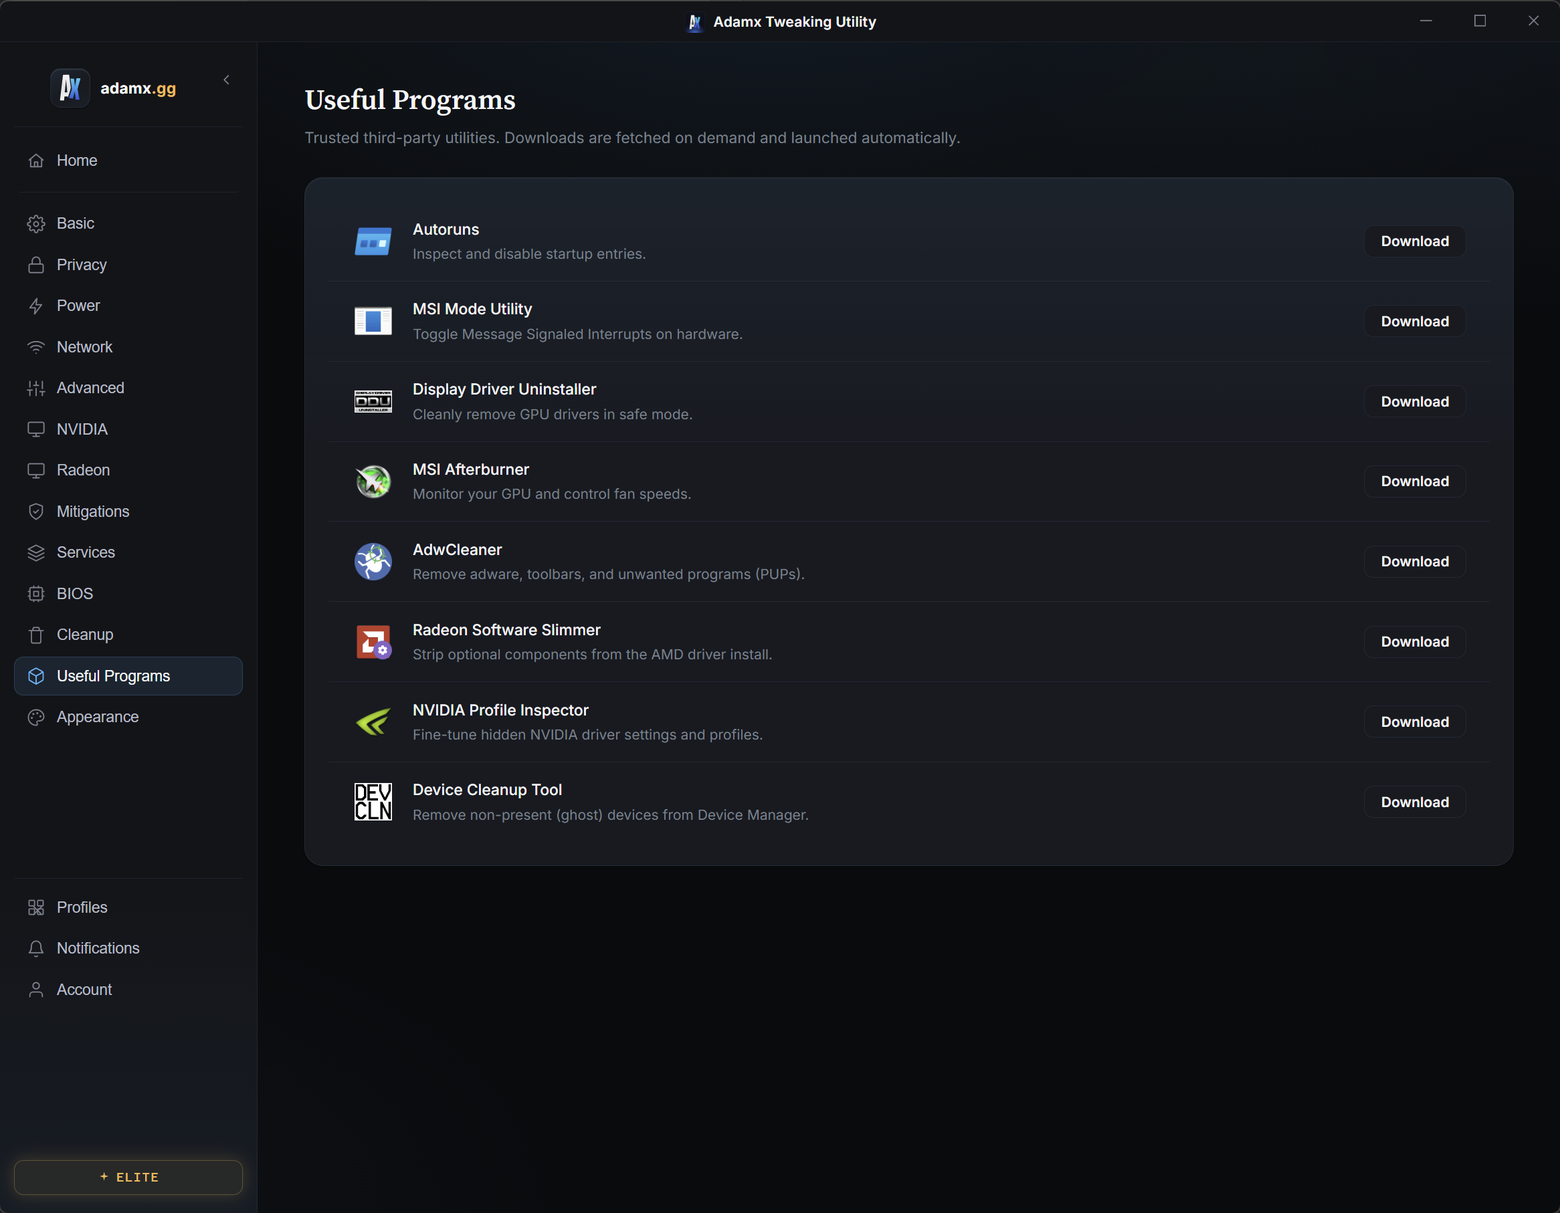
Task: Click the MSI Afterburner icon
Action: click(x=373, y=481)
